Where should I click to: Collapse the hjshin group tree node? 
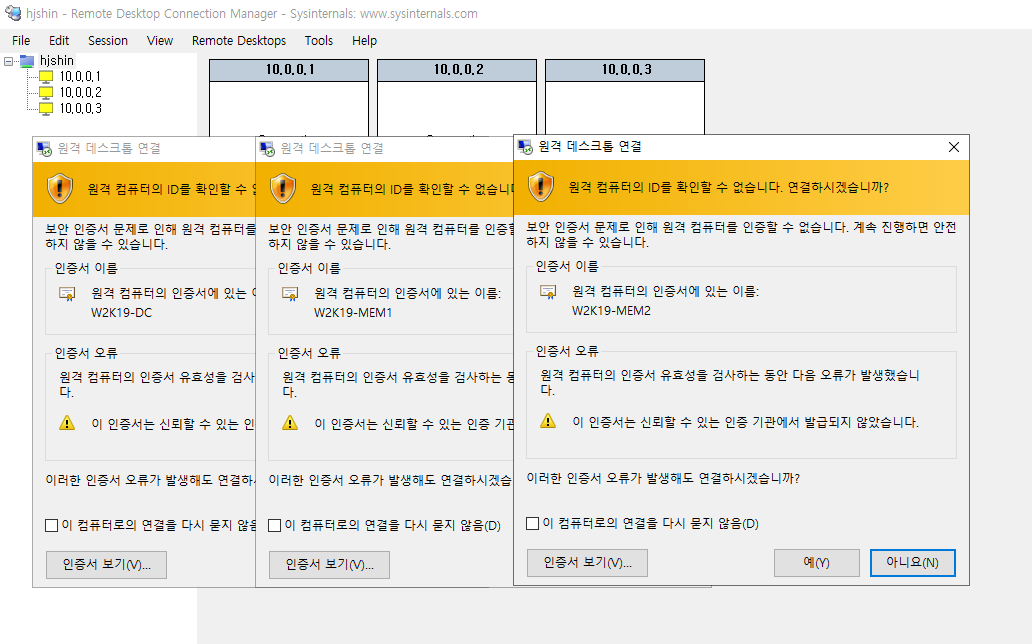[x=9, y=61]
